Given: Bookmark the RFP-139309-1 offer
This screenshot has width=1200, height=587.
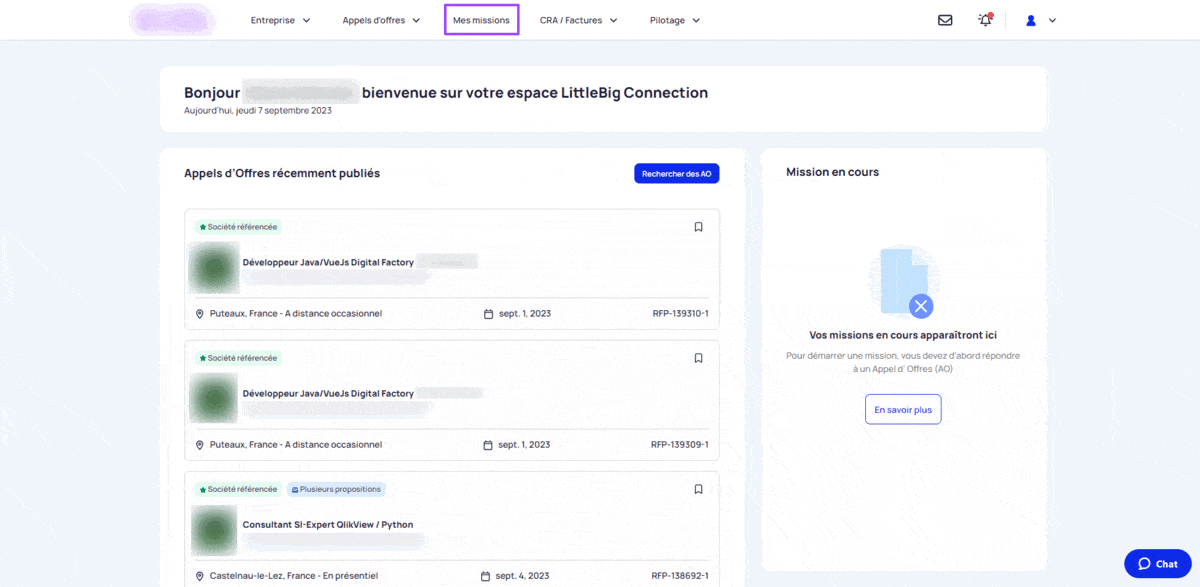Looking at the screenshot, I should (699, 358).
